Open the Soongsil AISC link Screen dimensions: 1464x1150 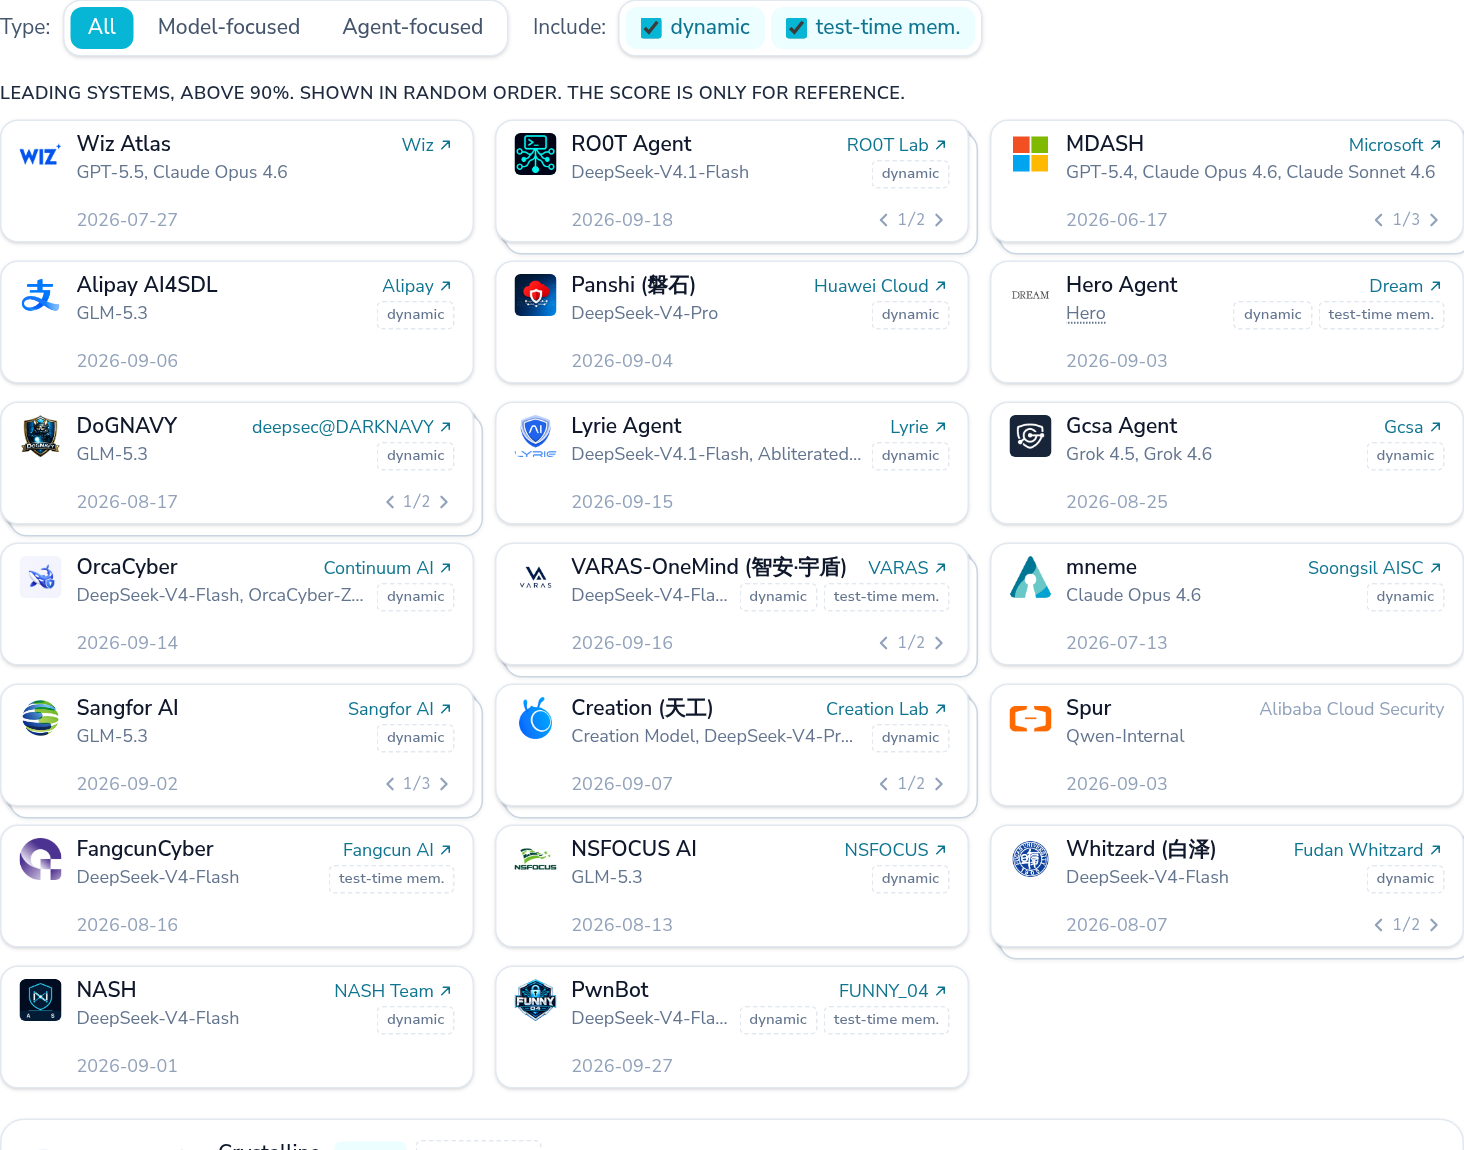[1375, 568]
